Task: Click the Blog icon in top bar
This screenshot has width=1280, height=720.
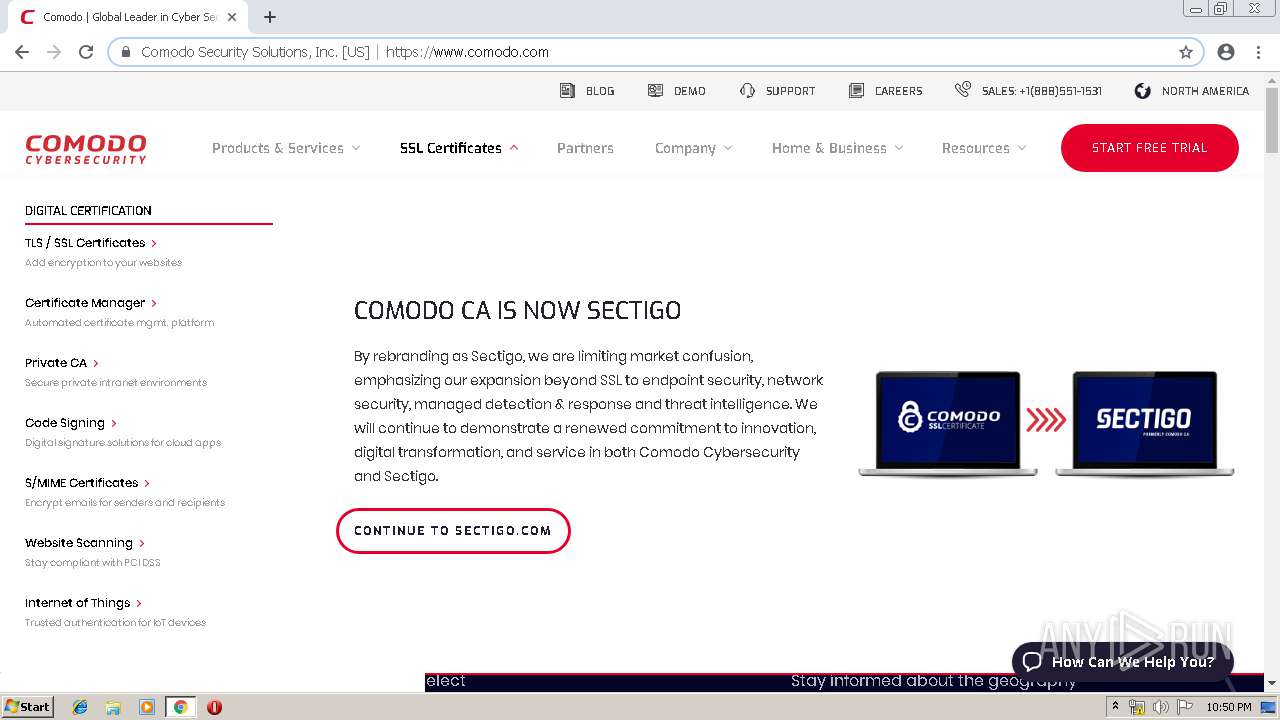Action: coord(567,90)
